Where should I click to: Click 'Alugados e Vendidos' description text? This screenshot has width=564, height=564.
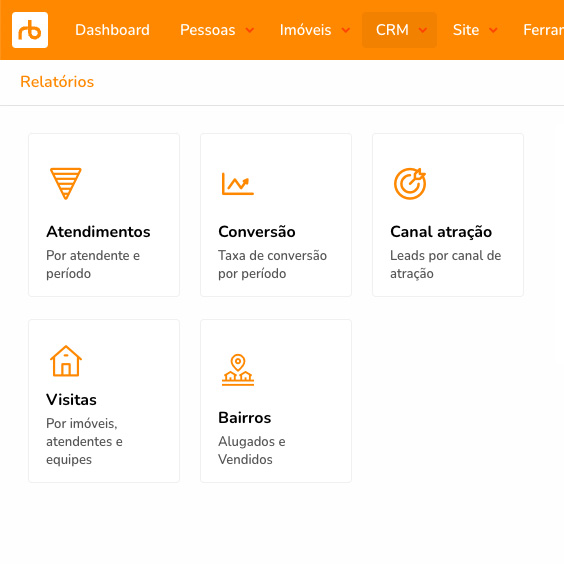click(251, 450)
